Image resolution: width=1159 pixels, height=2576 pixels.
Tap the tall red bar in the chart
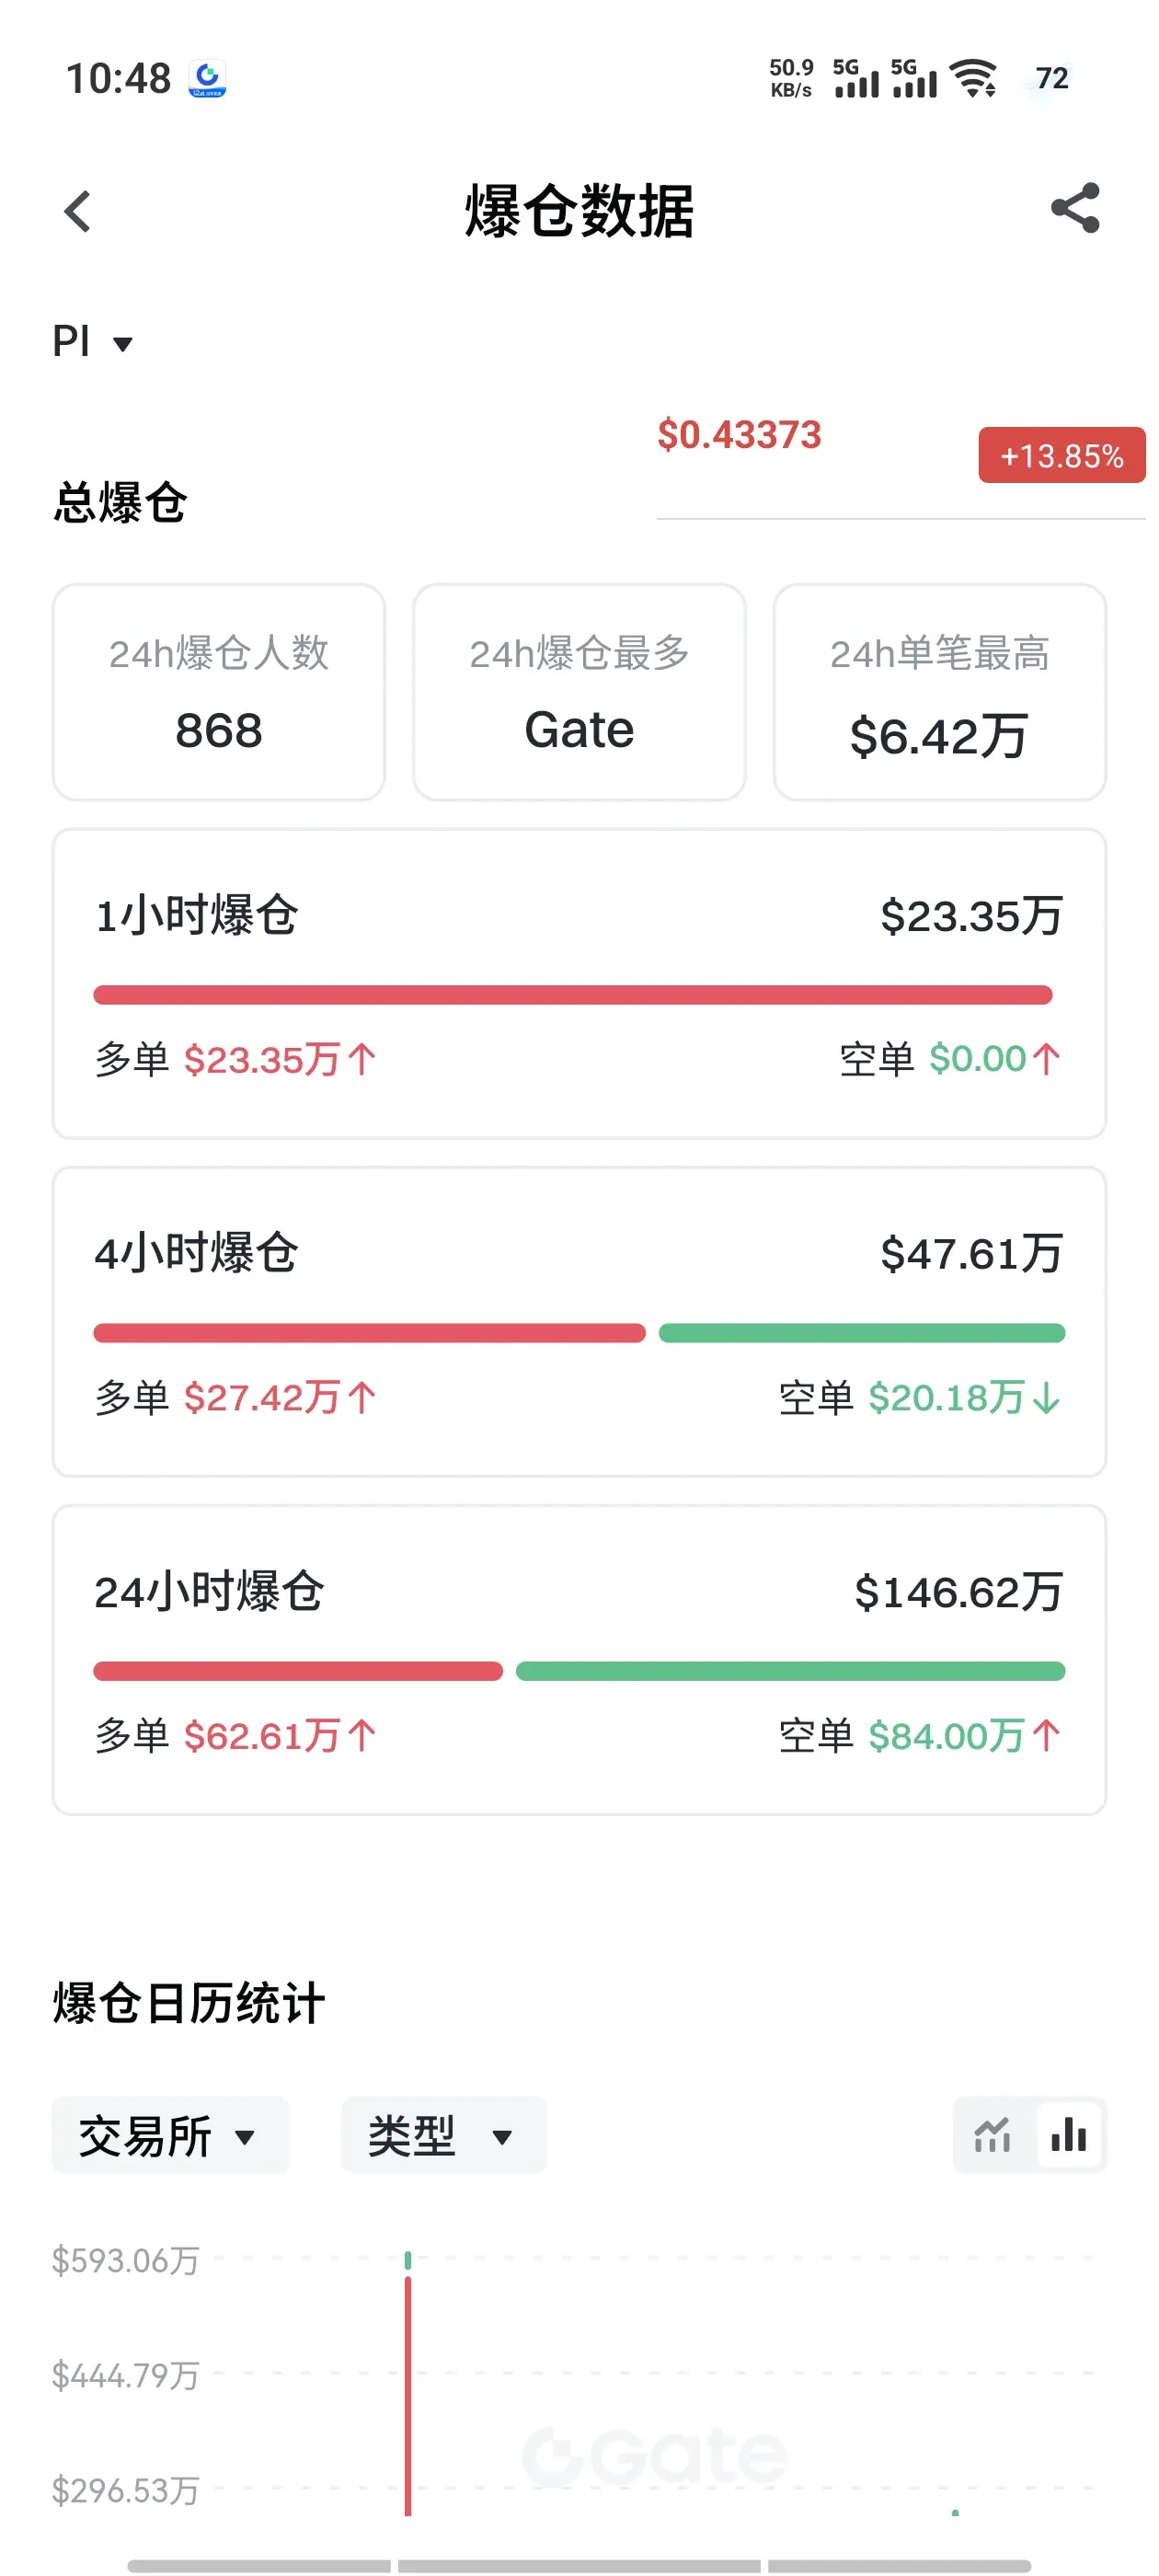point(408,2395)
